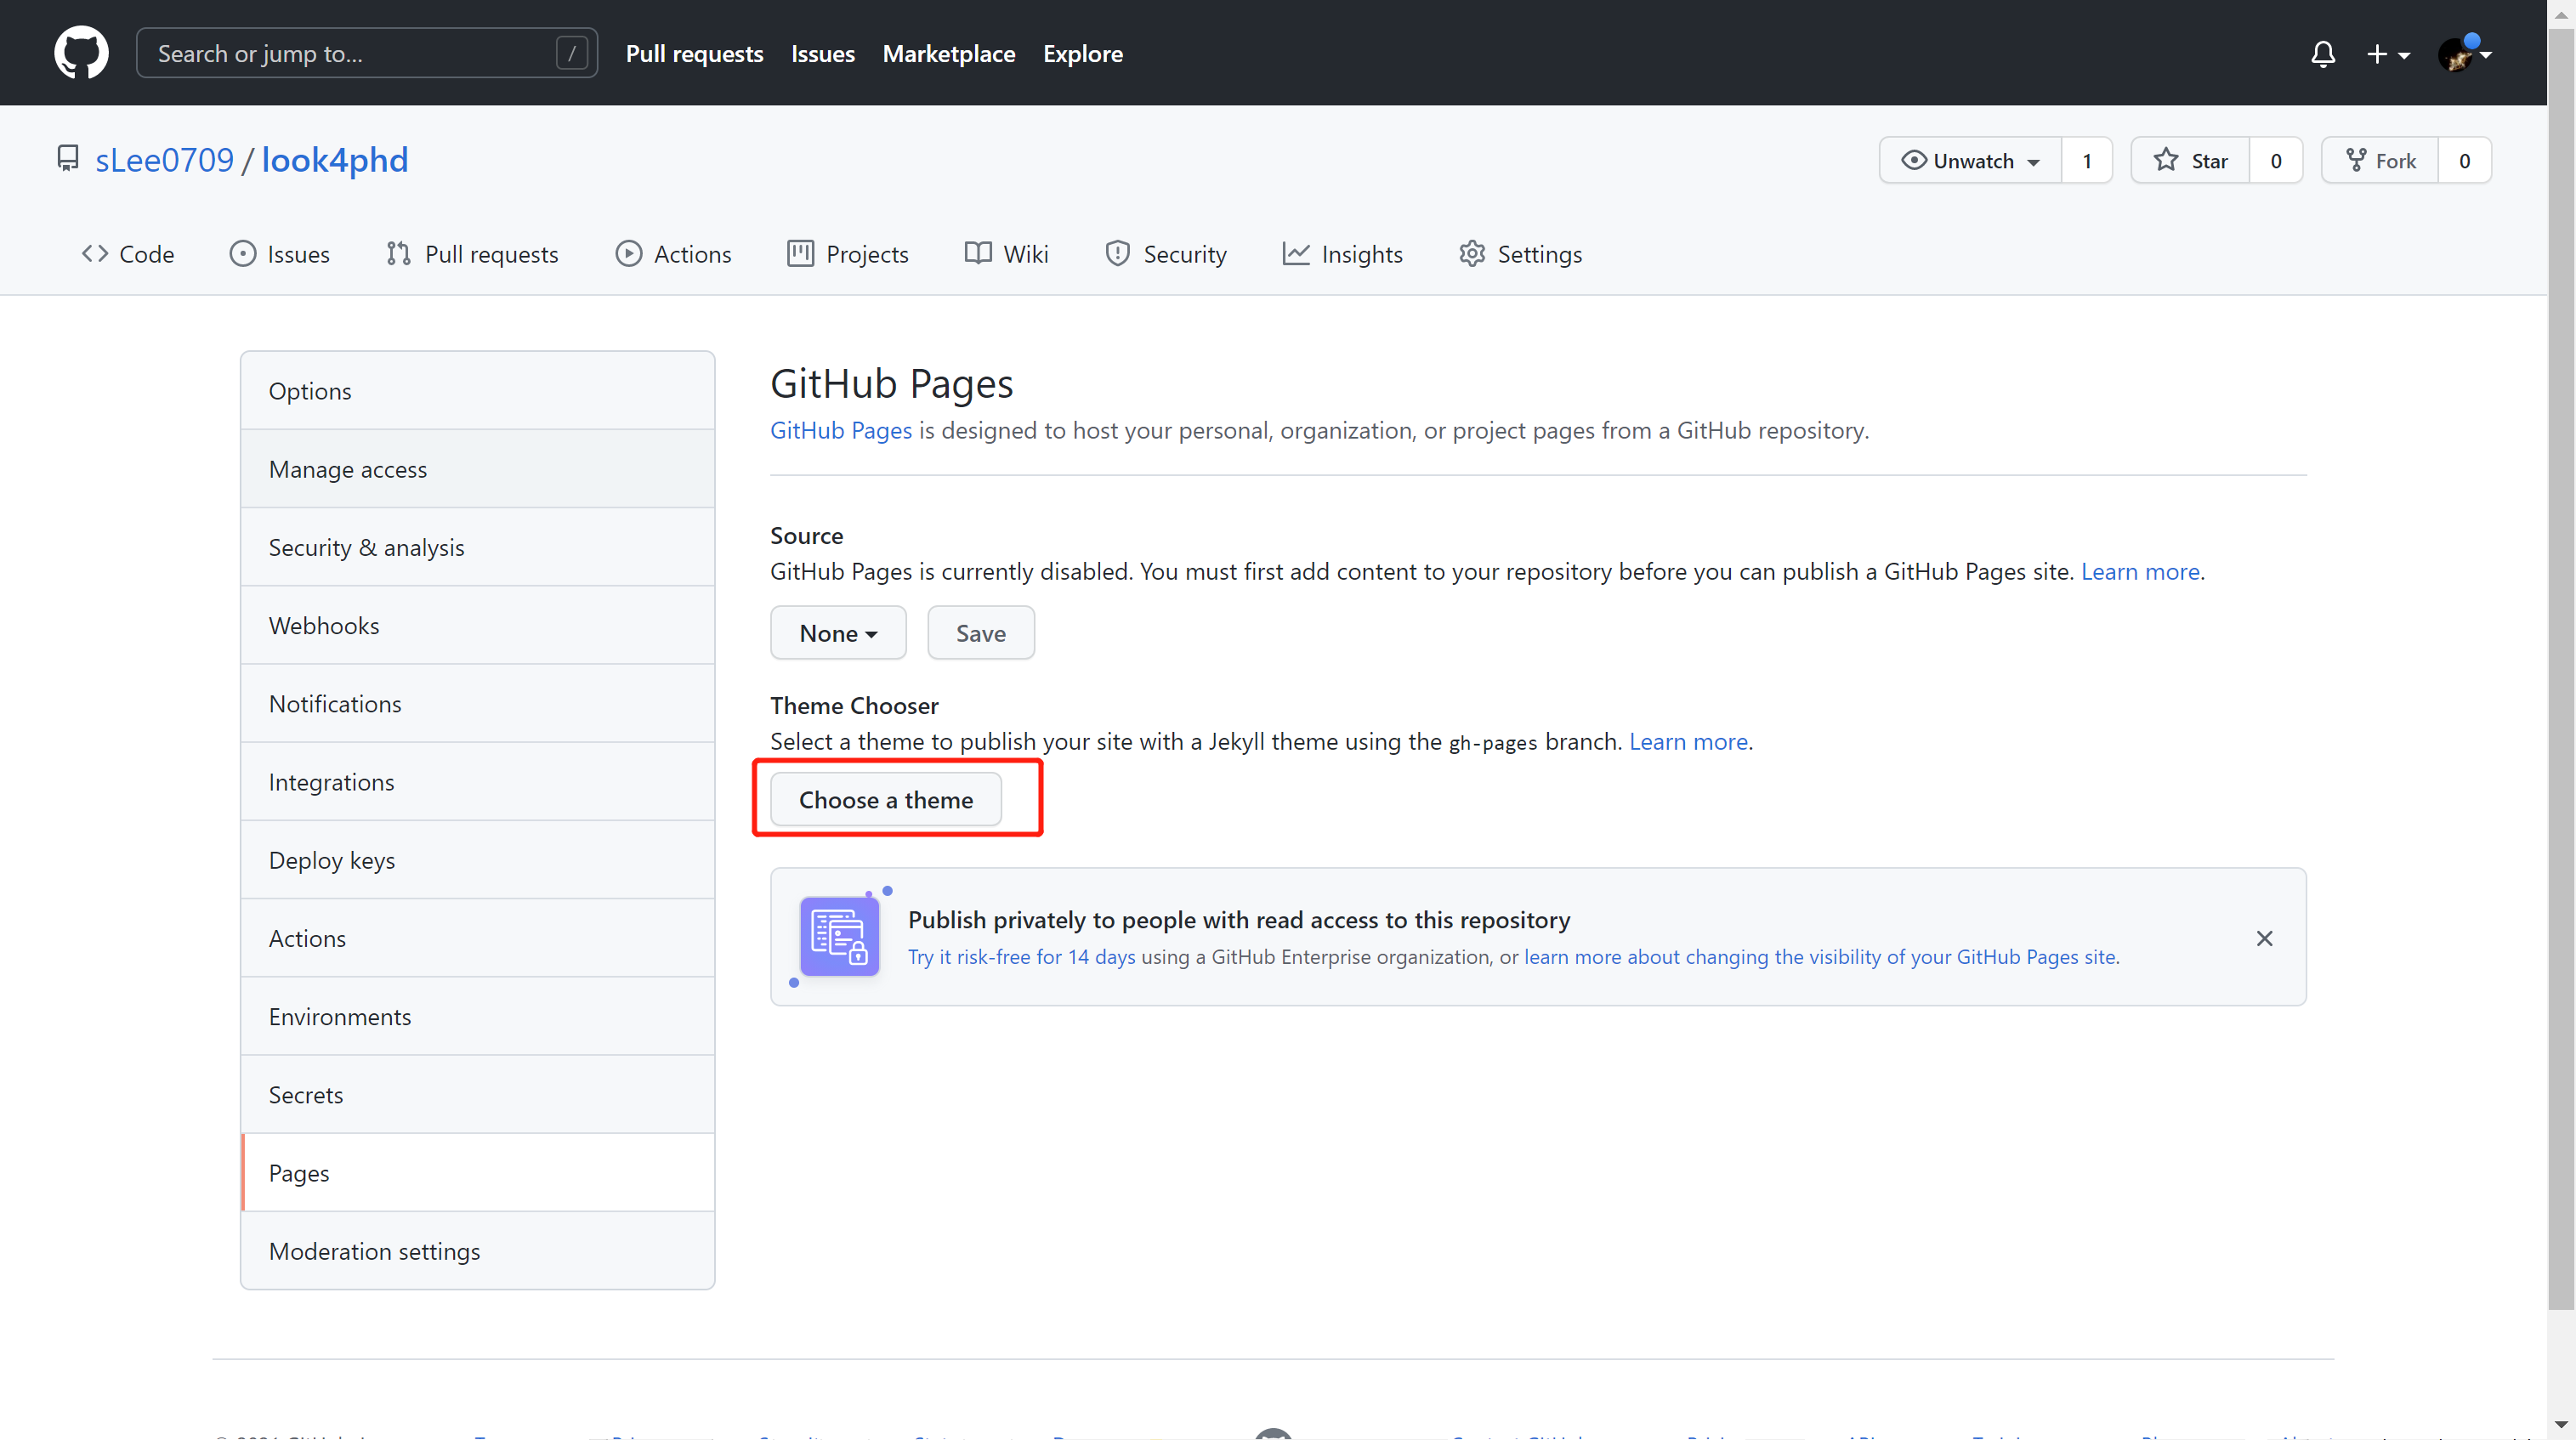Open the plus create-new menu
The image size is (2576, 1440).
pos(2388,54)
